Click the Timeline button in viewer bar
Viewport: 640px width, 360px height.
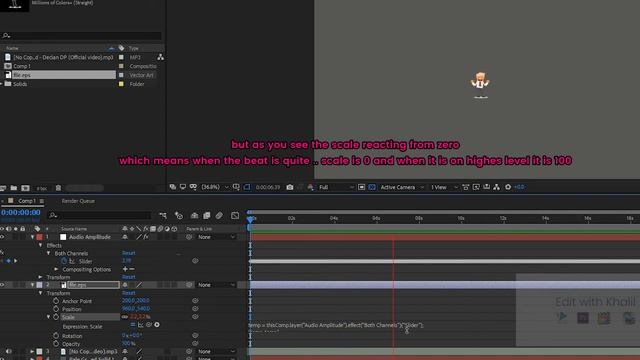tap(487, 187)
